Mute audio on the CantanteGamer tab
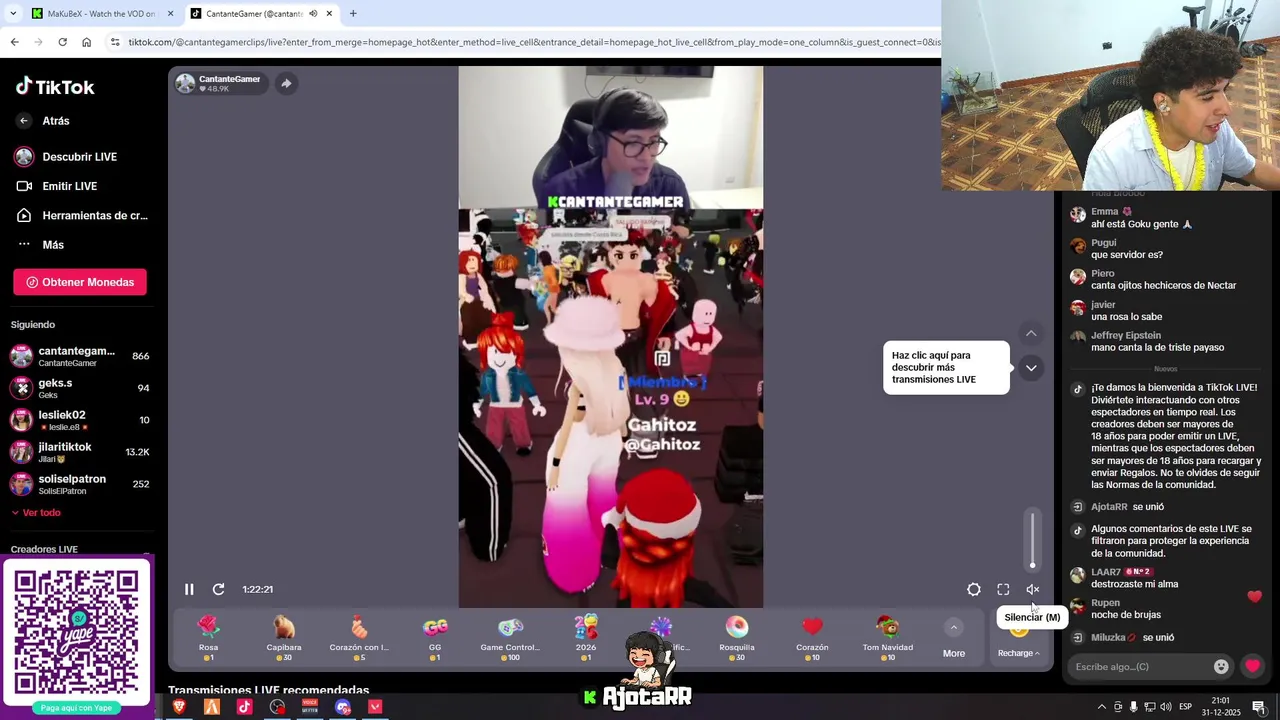 pyautogui.click(x=313, y=14)
